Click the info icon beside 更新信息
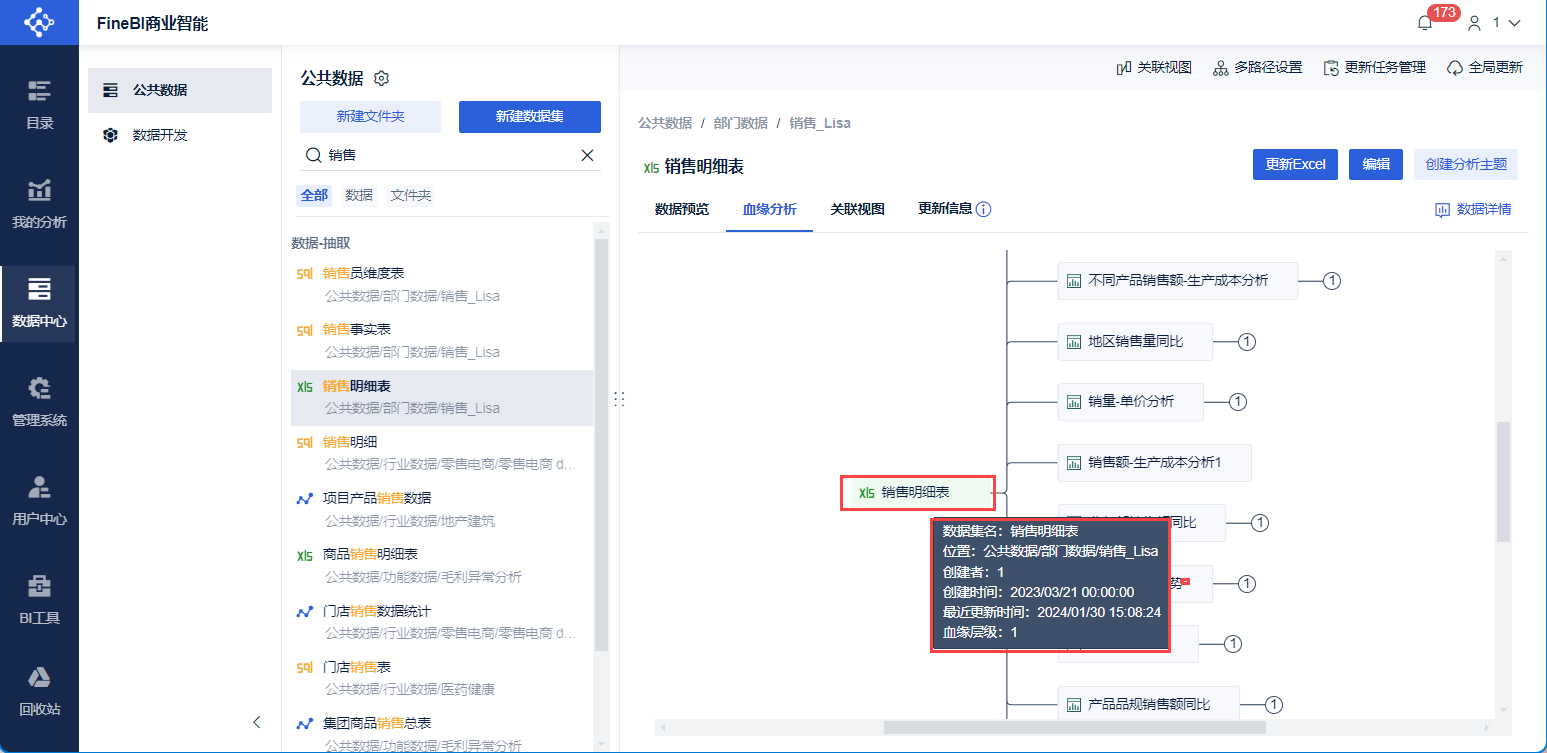Viewport: 1547px width, 753px height. tap(984, 210)
